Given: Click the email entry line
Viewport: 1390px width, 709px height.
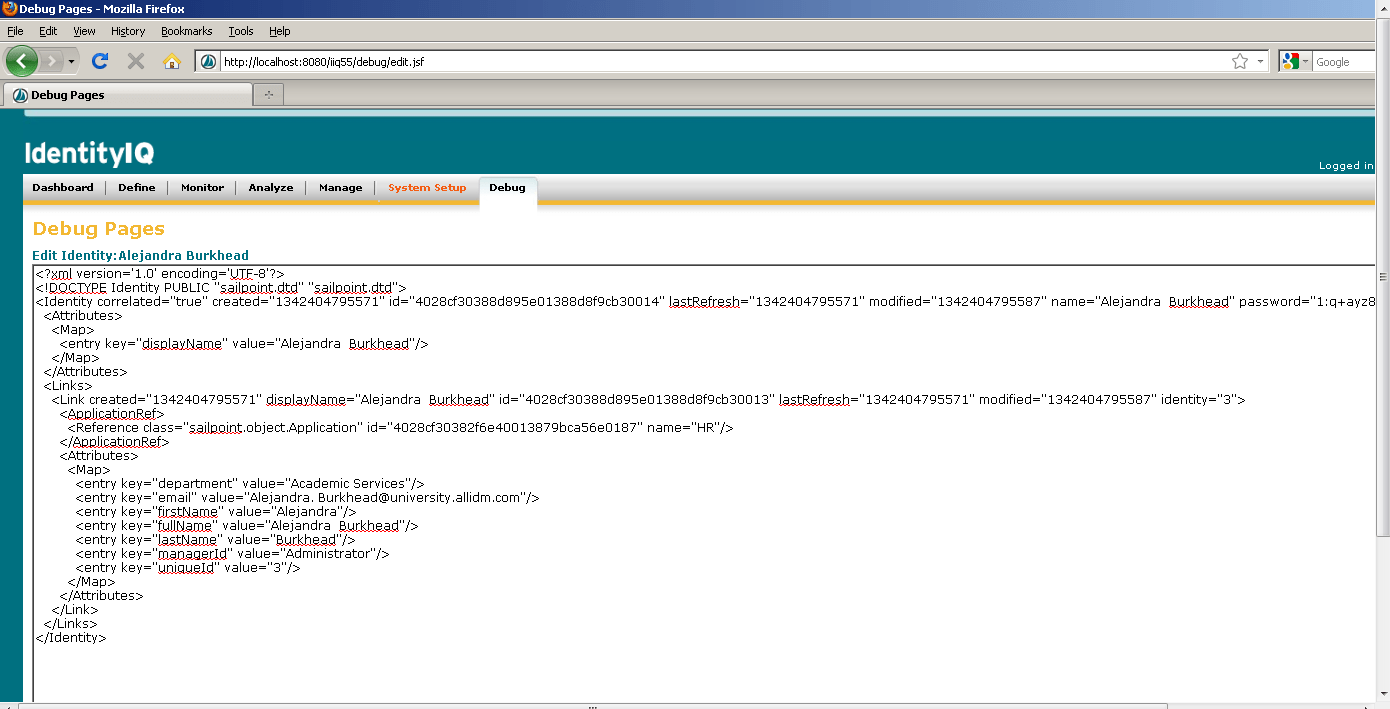Looking at the screenshot, I should pyautogui.click(x=308, y=497).
